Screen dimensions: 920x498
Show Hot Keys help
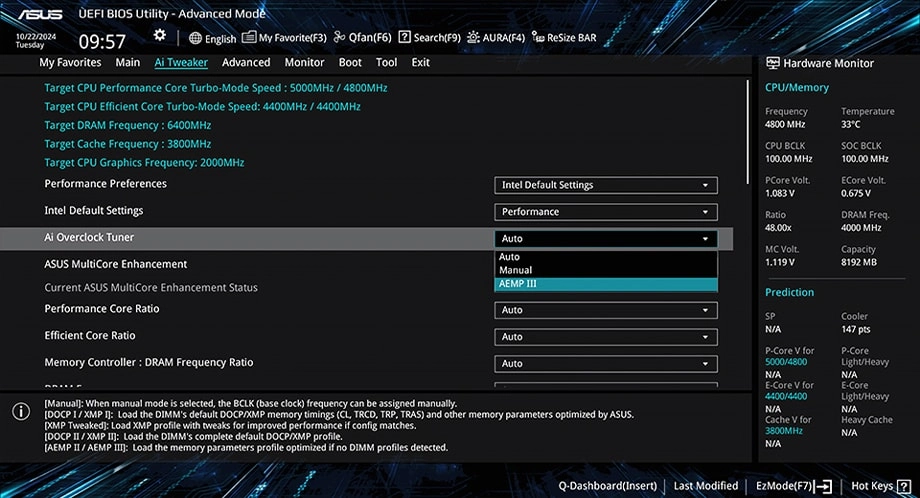pyautogui.click(x=880, y=486)
